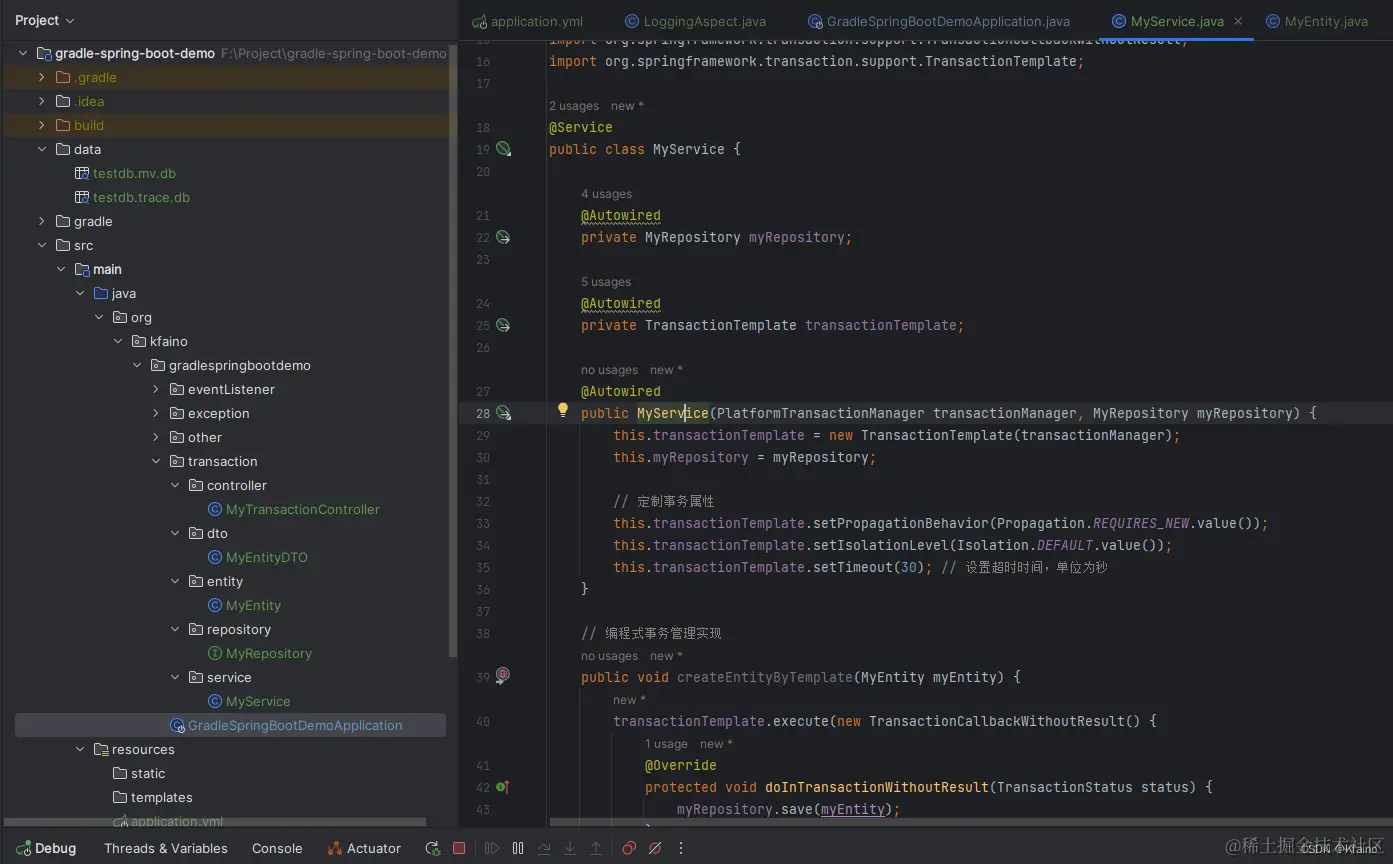
Task: Open the Project view dropdown
Action: [x=45, y=20]
